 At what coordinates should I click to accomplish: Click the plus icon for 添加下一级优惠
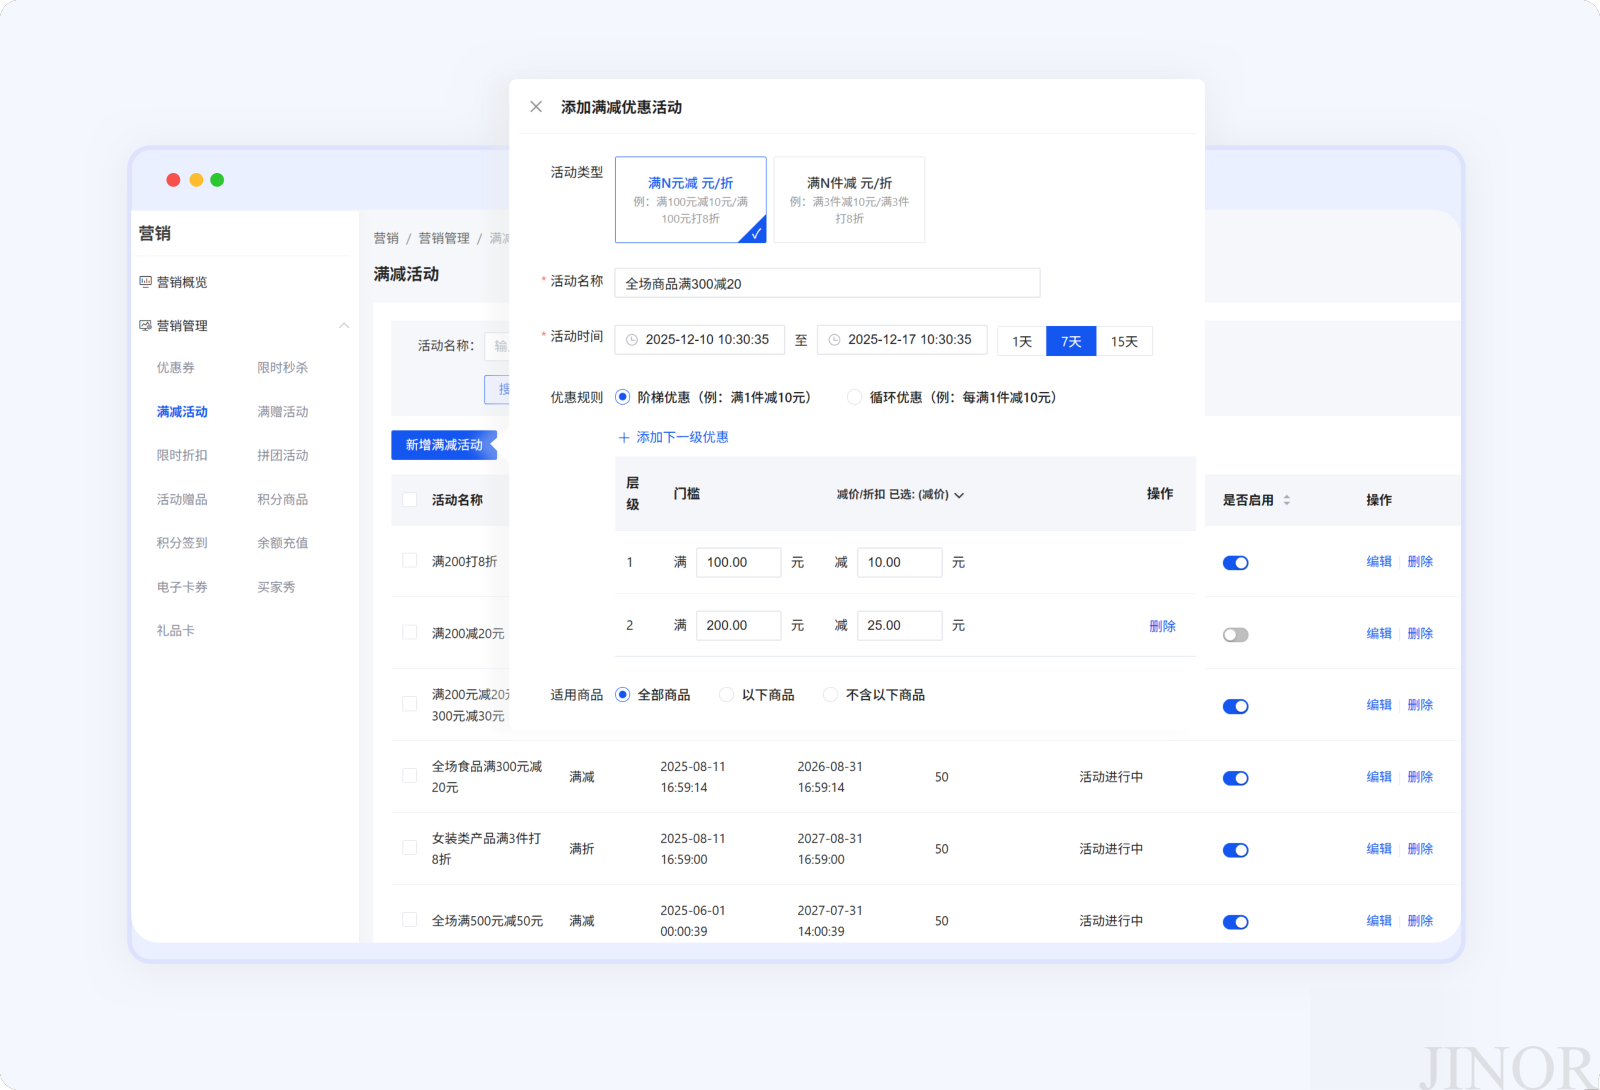624,438
